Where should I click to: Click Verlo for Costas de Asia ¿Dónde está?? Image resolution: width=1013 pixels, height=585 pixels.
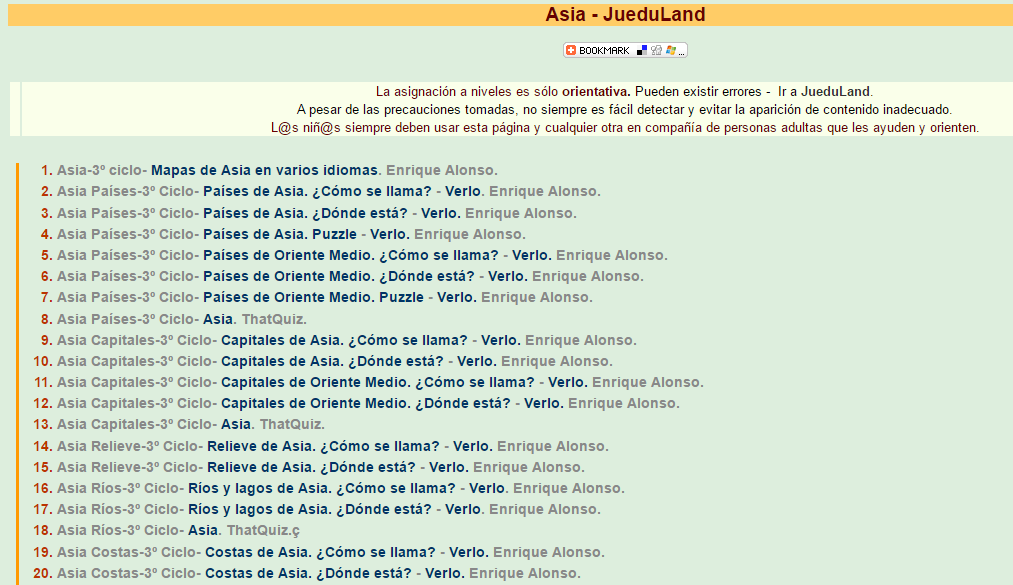click(444, 573)
